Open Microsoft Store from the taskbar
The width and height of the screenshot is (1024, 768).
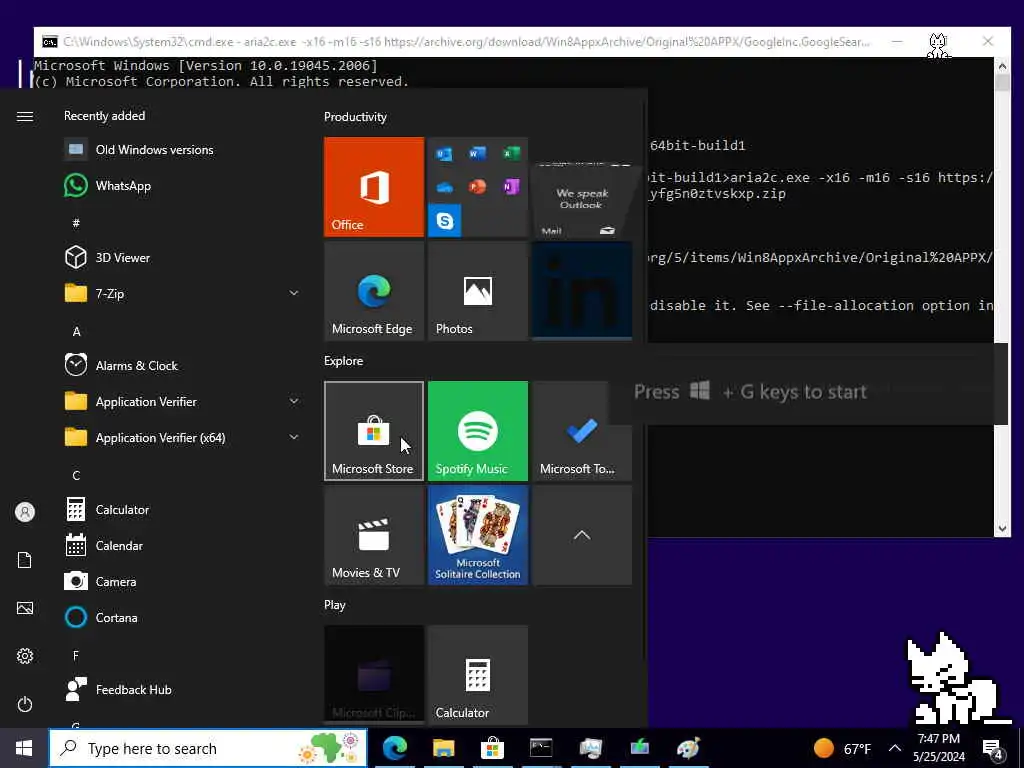(492, 748)
